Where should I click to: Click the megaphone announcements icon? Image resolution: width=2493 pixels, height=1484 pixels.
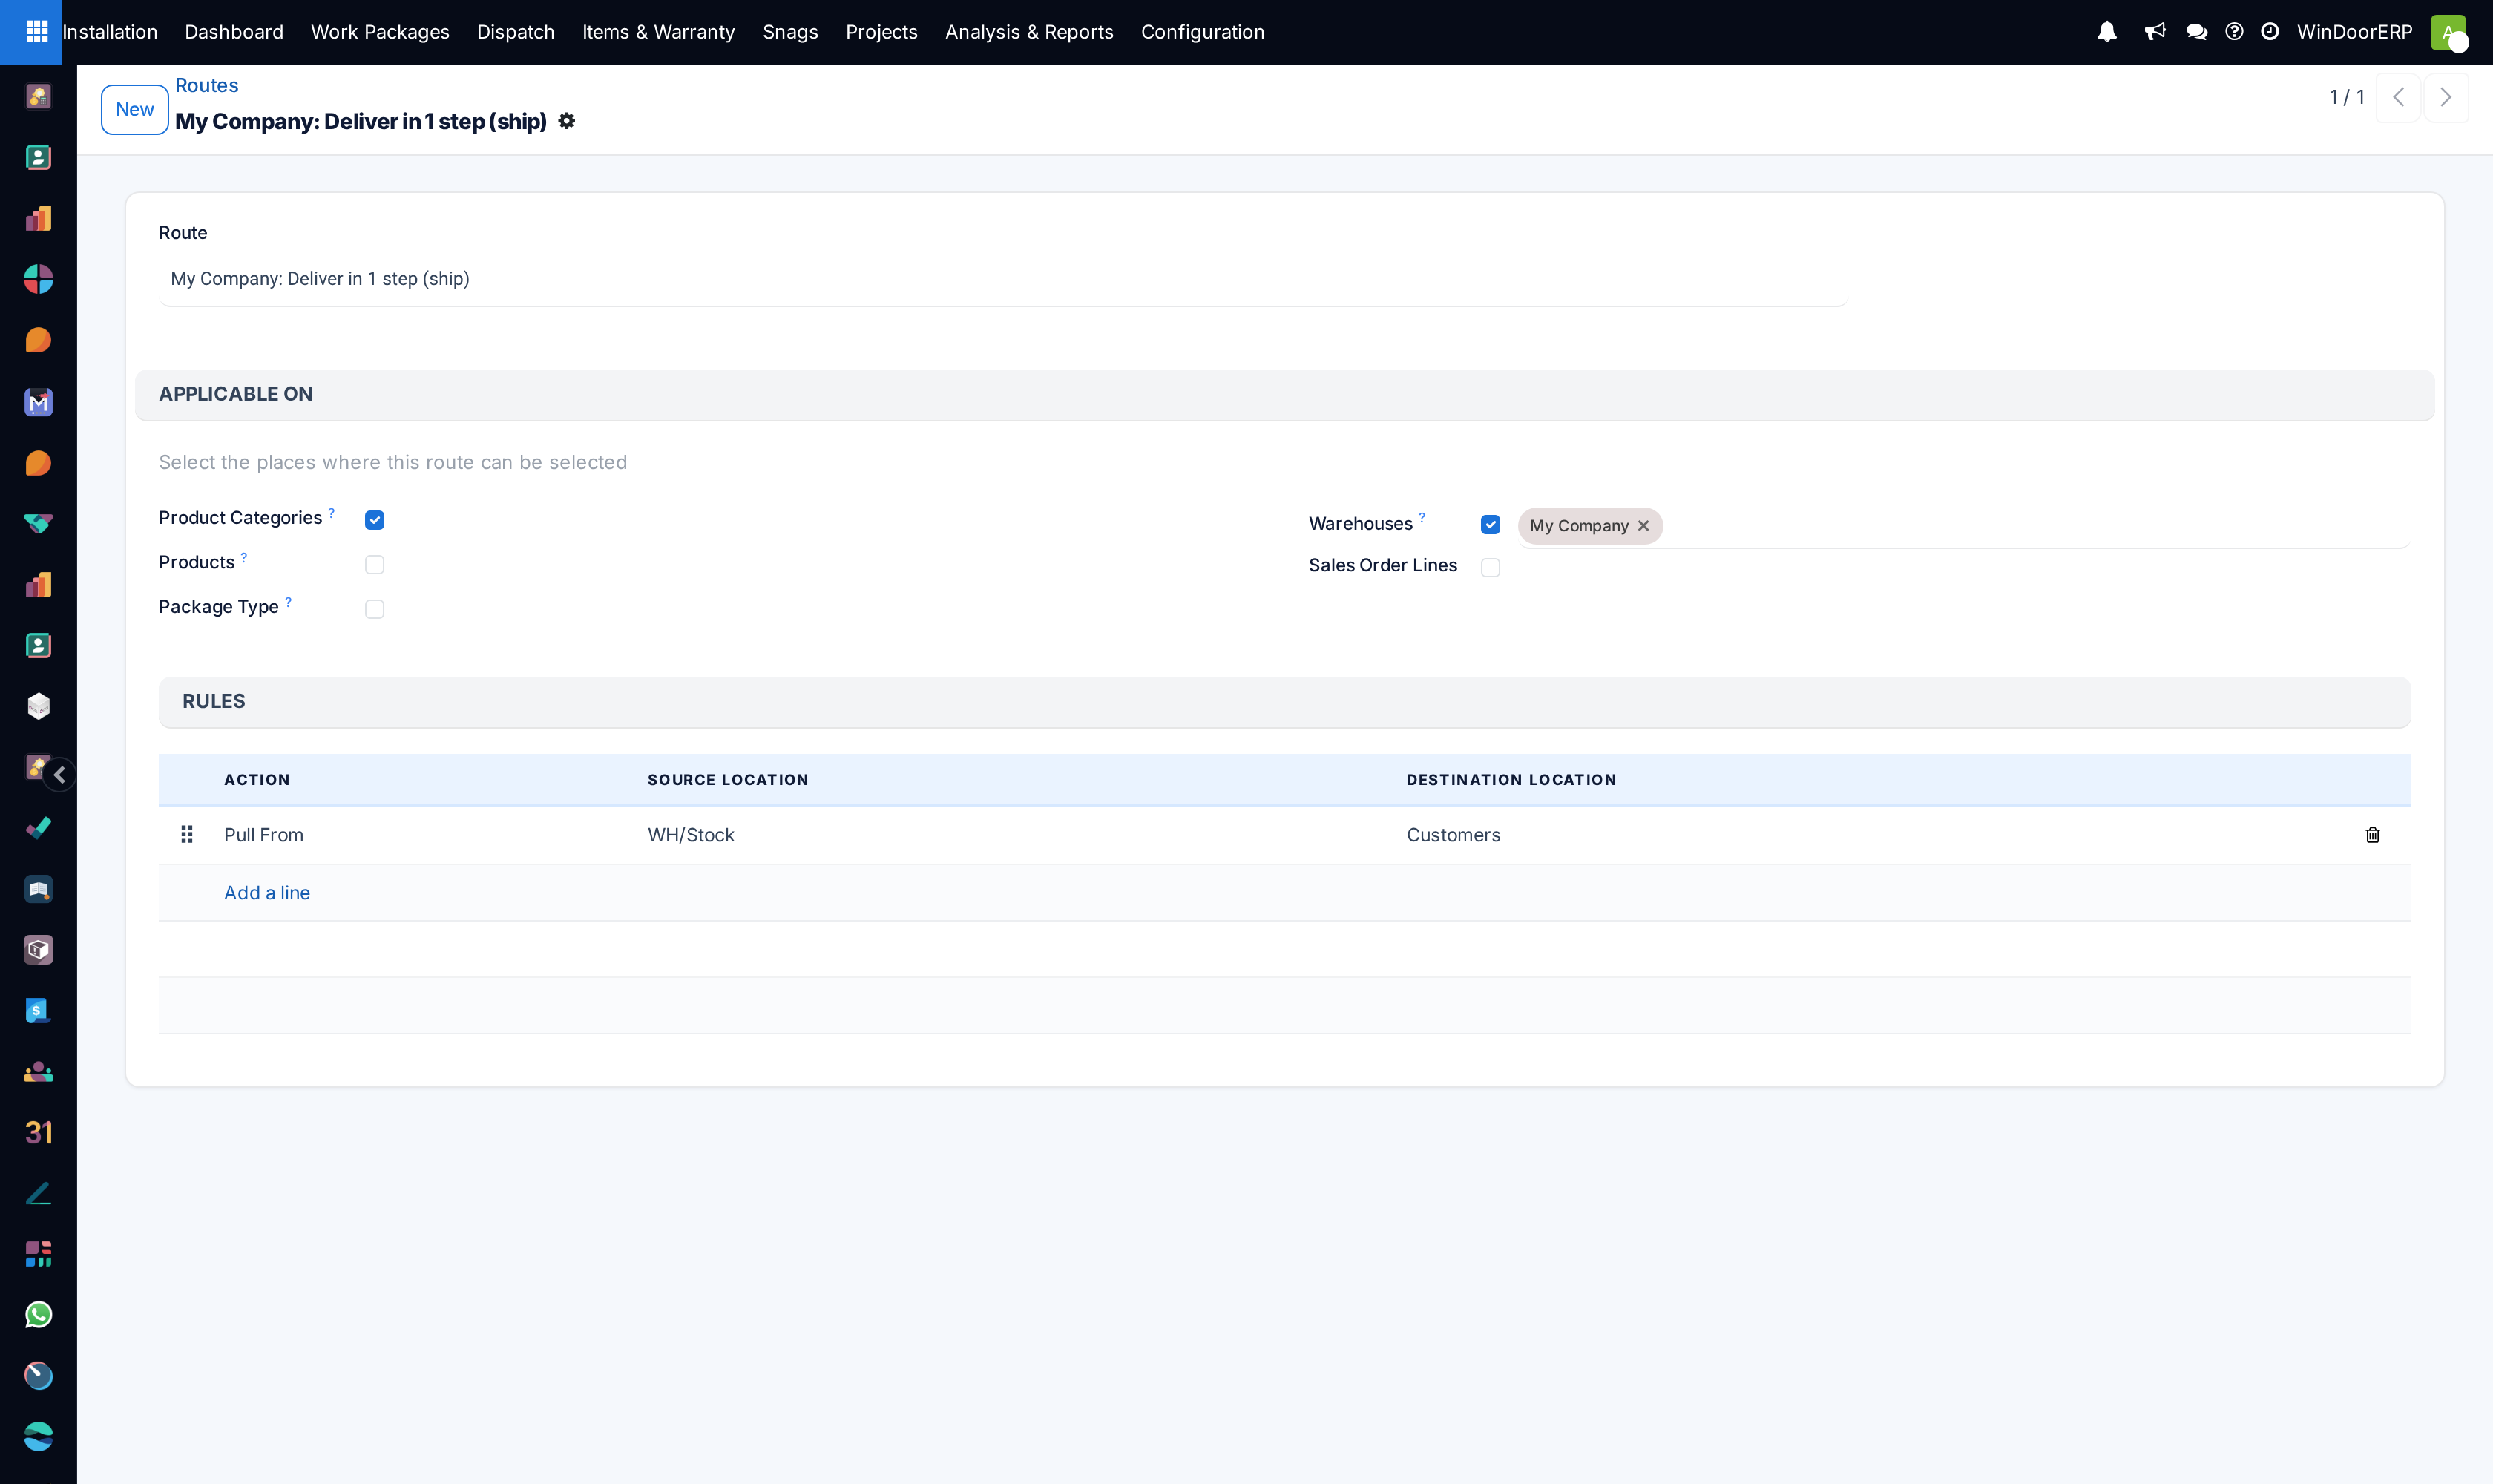pos(2155,32)
